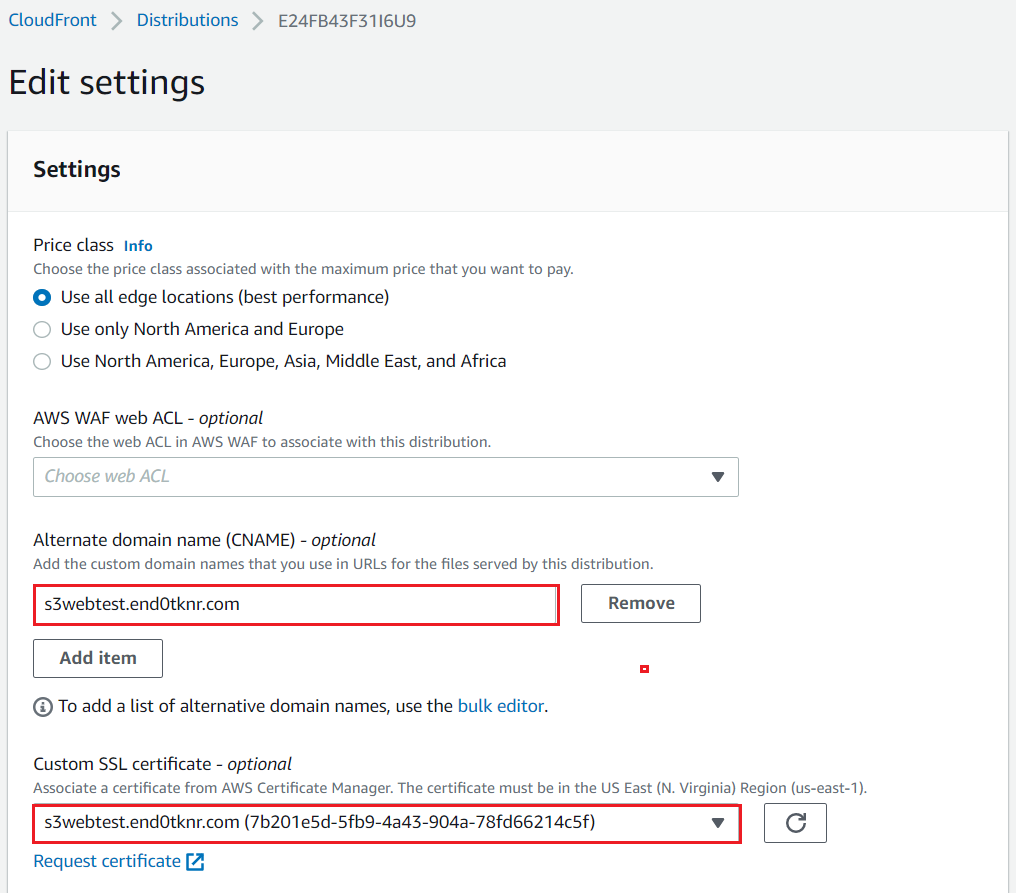
Task: Click the arrow on SSL certificate selector
Action: coord(717,823)
